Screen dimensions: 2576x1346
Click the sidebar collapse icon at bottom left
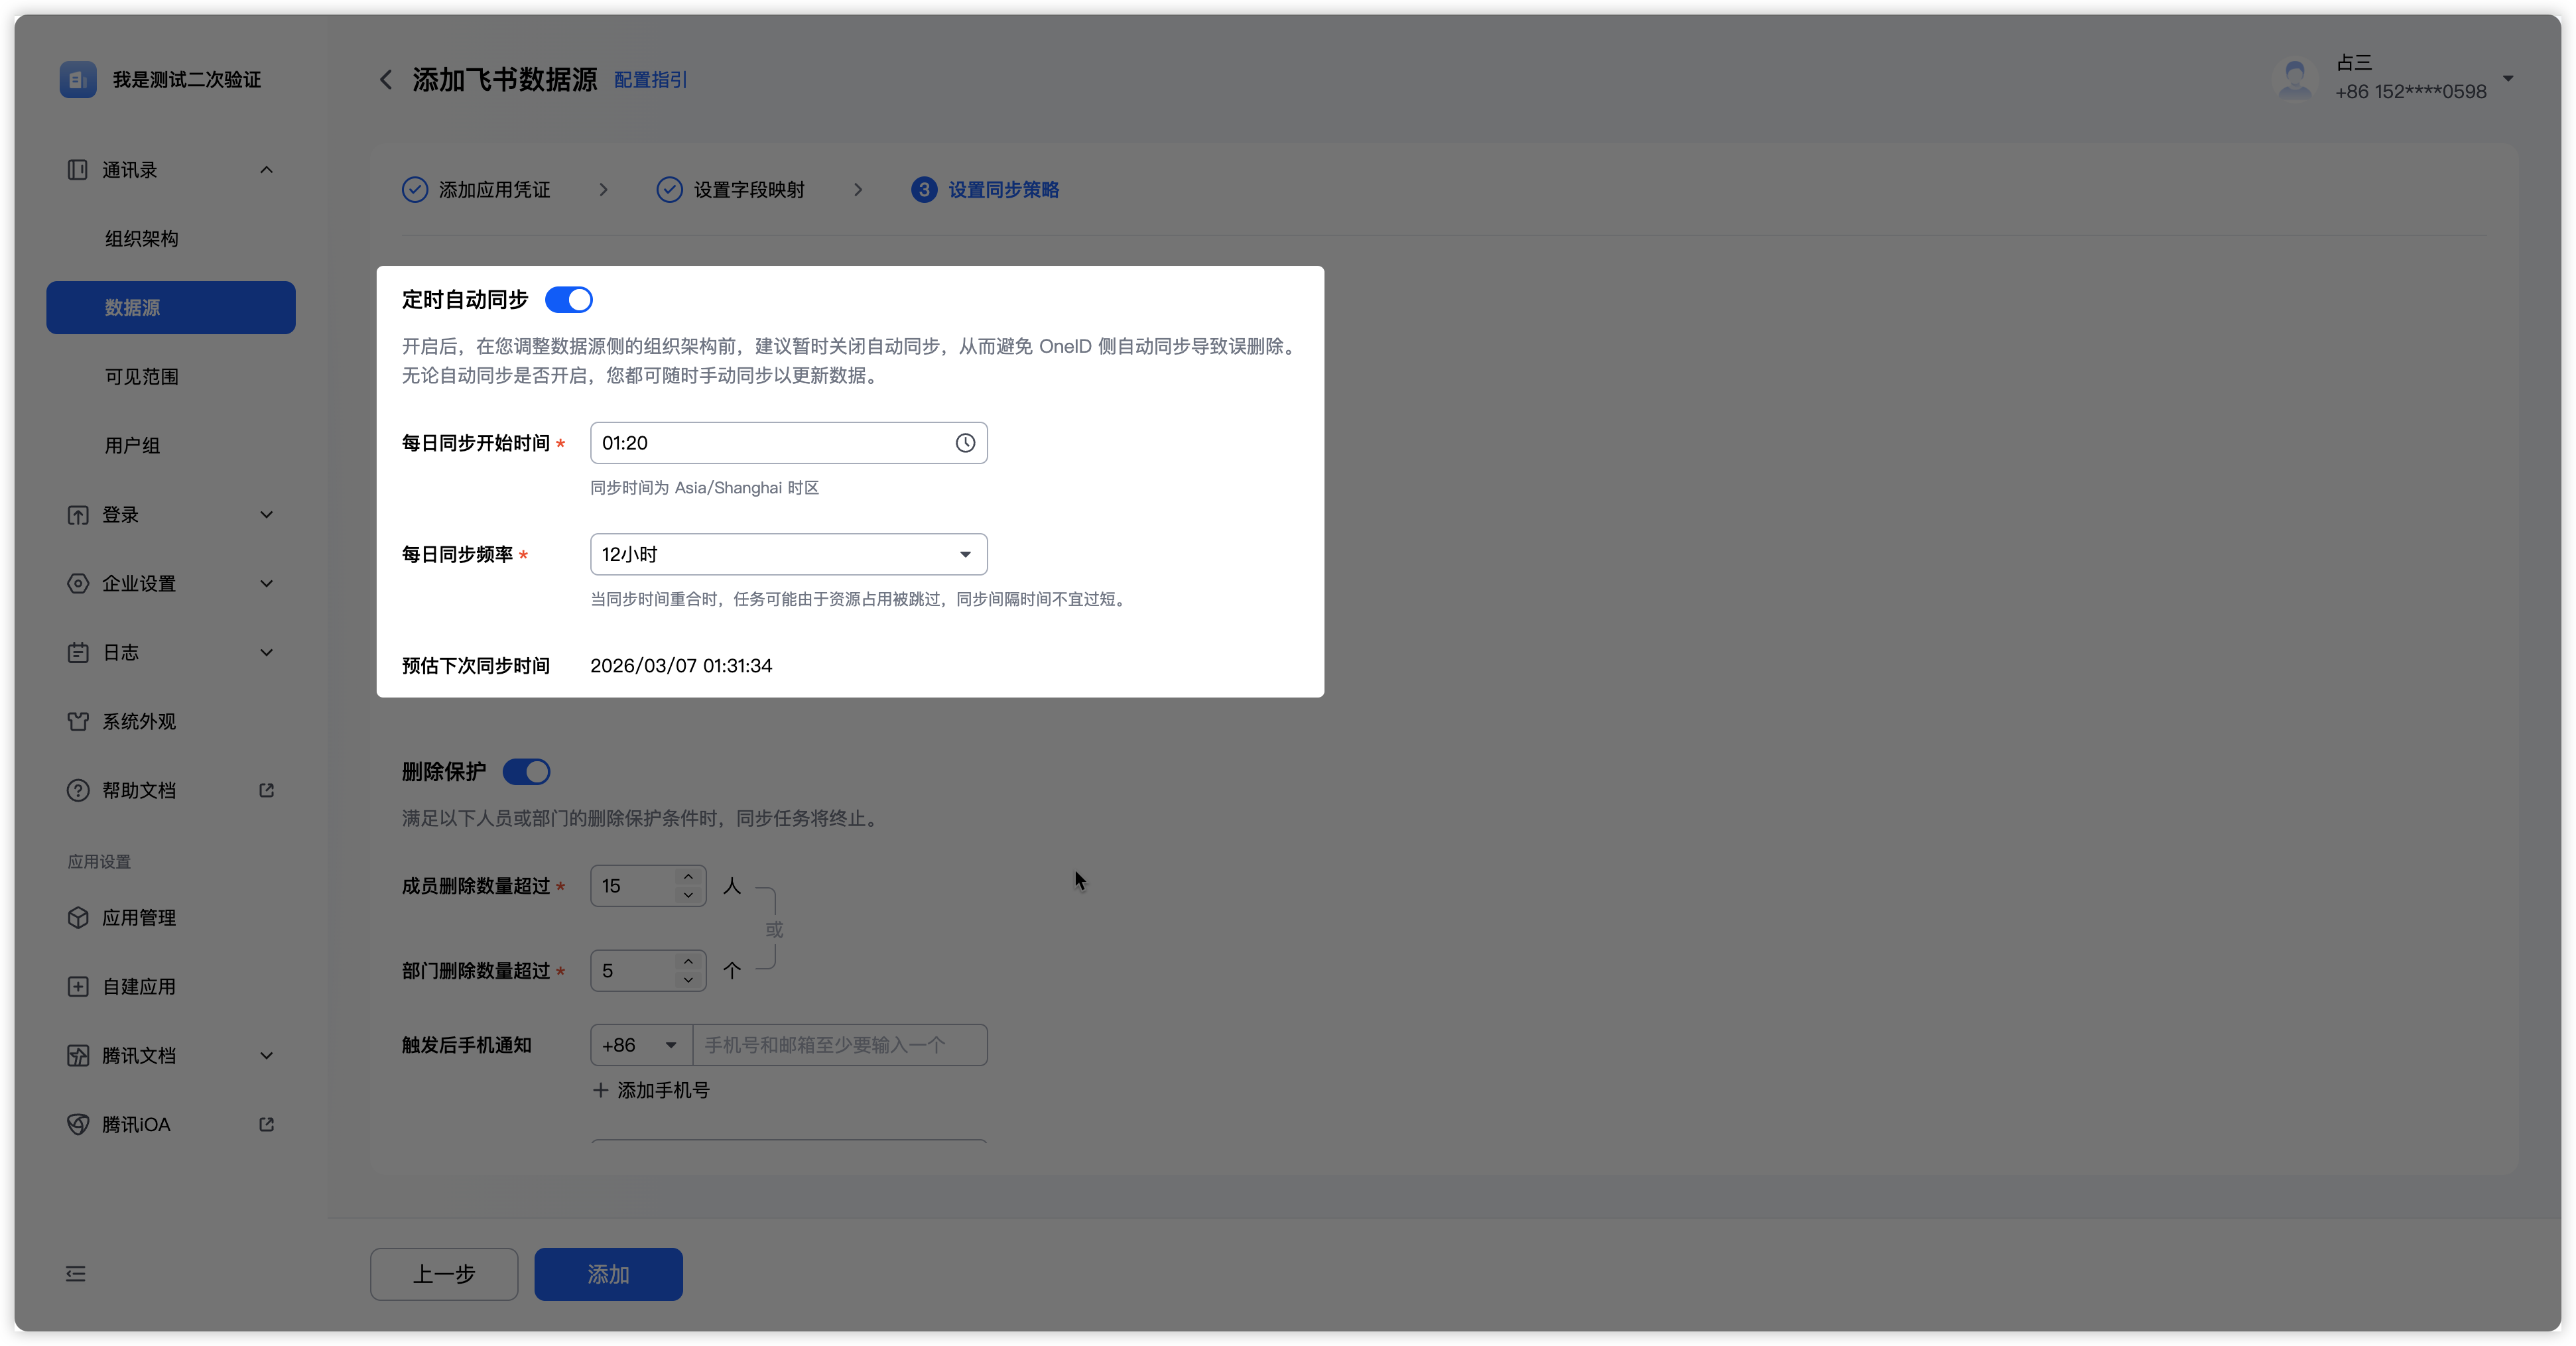click(x=76, y=1273)
